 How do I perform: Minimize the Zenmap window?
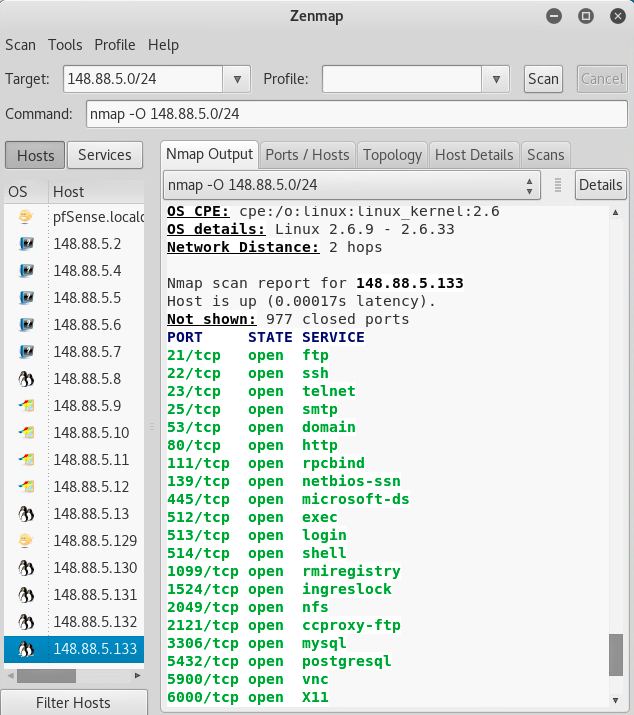[x=554, y=16]
